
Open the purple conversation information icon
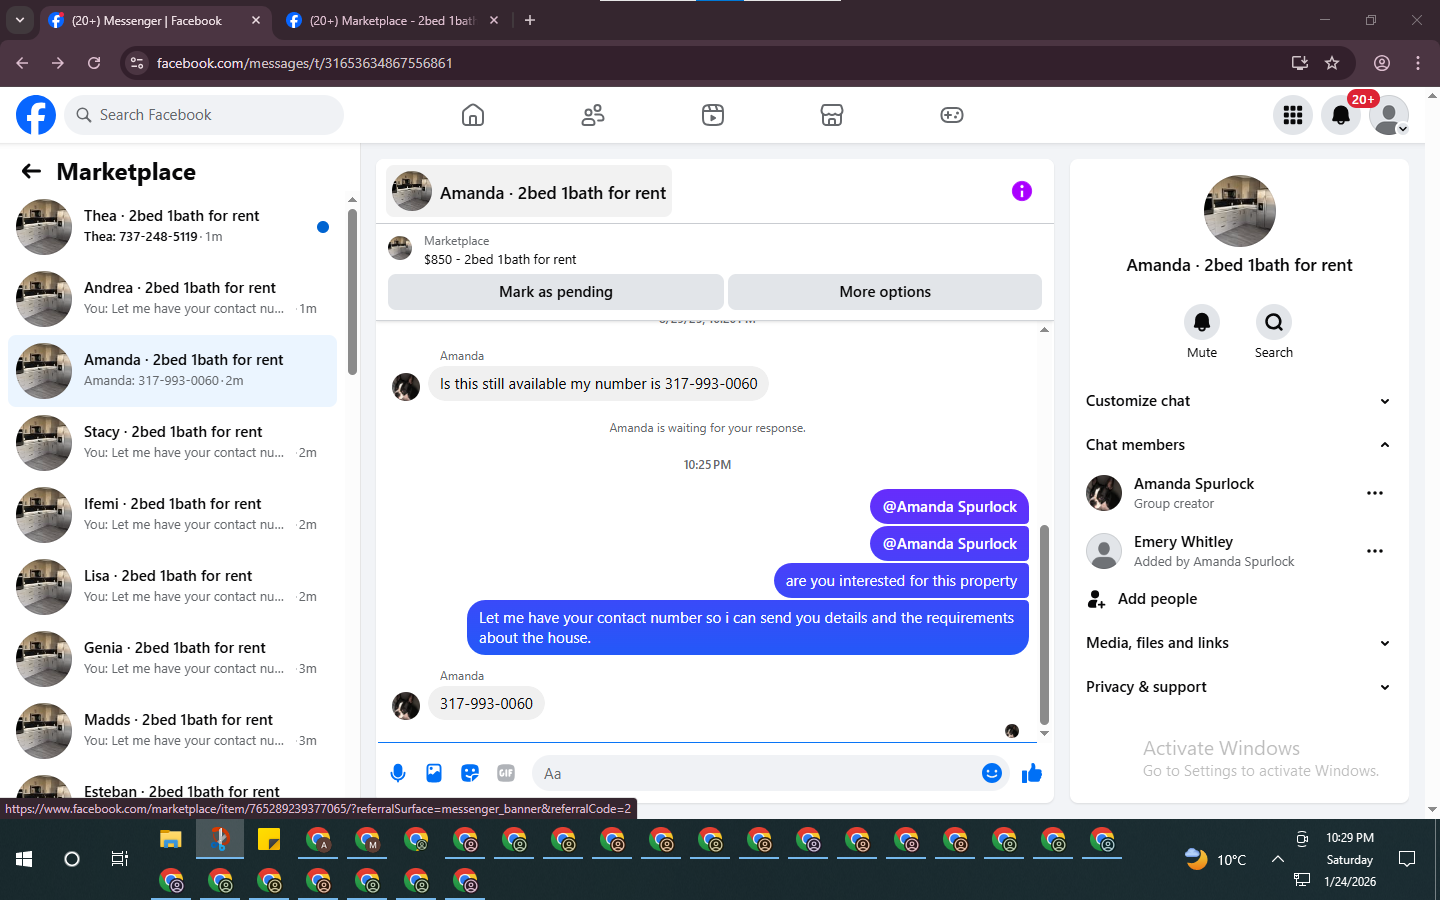[x=1021, y=191]
